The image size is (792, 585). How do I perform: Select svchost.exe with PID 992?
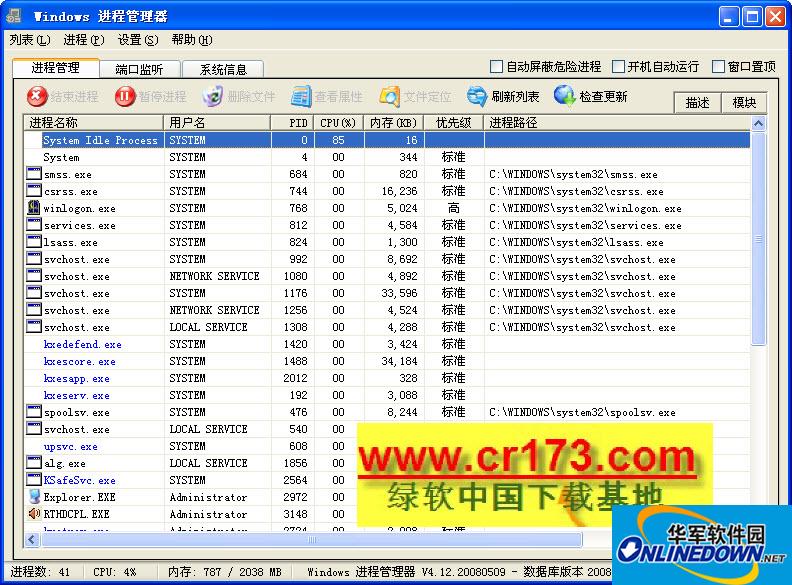coord(387,259)
